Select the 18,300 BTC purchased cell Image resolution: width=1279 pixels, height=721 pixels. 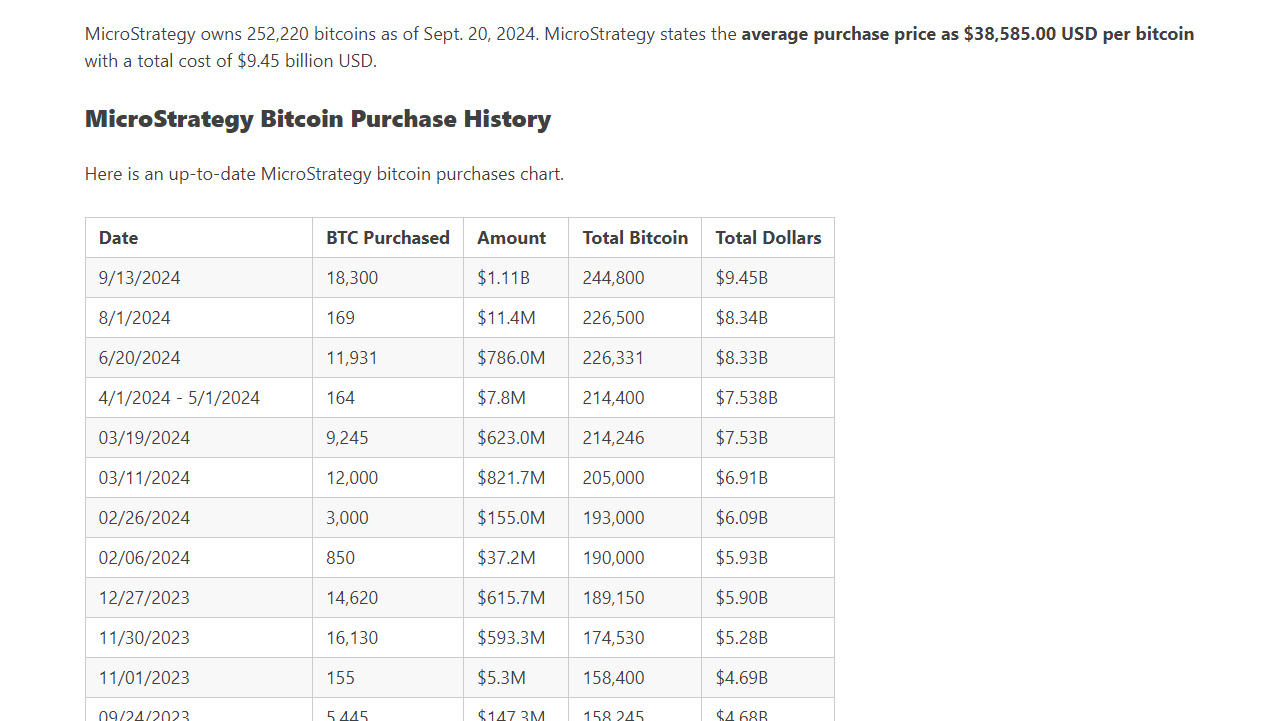click(388, 278)
